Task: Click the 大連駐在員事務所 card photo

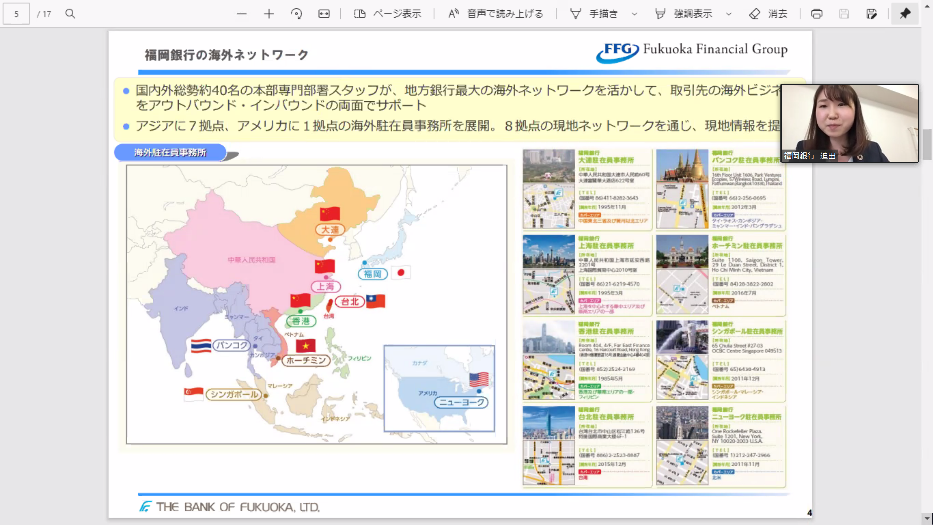Action: tap(549, 165)
